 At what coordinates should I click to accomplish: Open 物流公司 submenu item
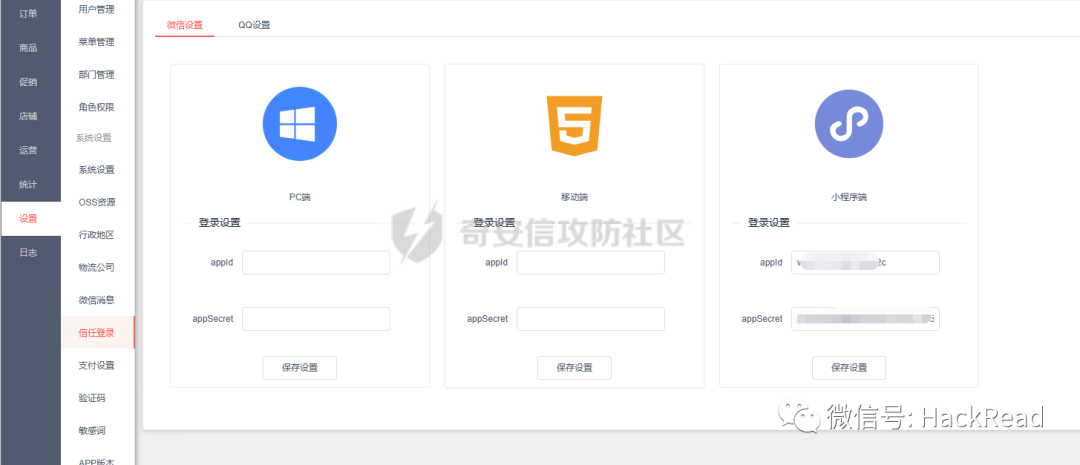point(96,267)
